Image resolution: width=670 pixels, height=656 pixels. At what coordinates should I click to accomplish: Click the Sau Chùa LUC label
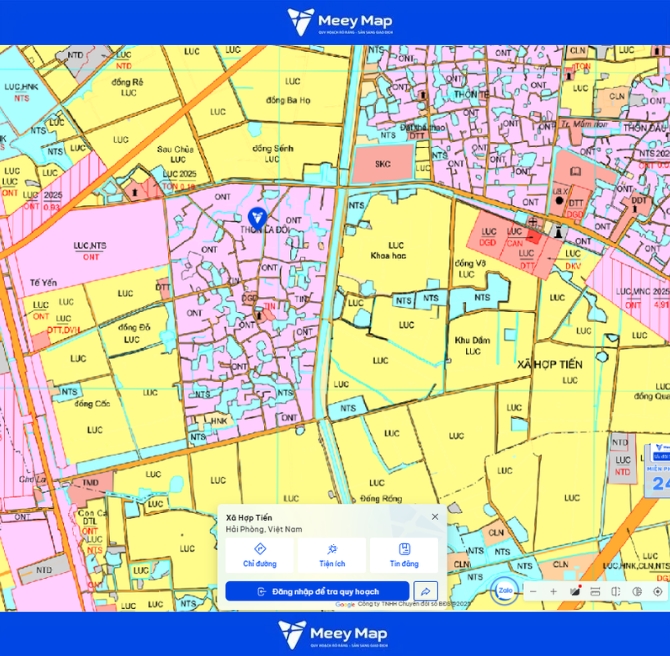(175, 154)
